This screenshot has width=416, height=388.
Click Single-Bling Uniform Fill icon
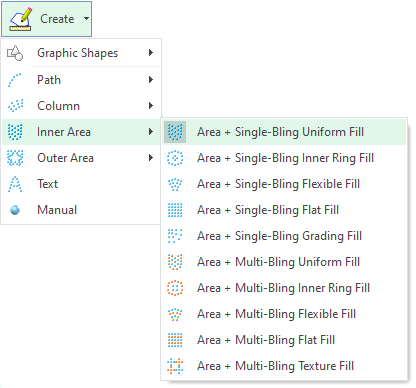coord(175,132)
